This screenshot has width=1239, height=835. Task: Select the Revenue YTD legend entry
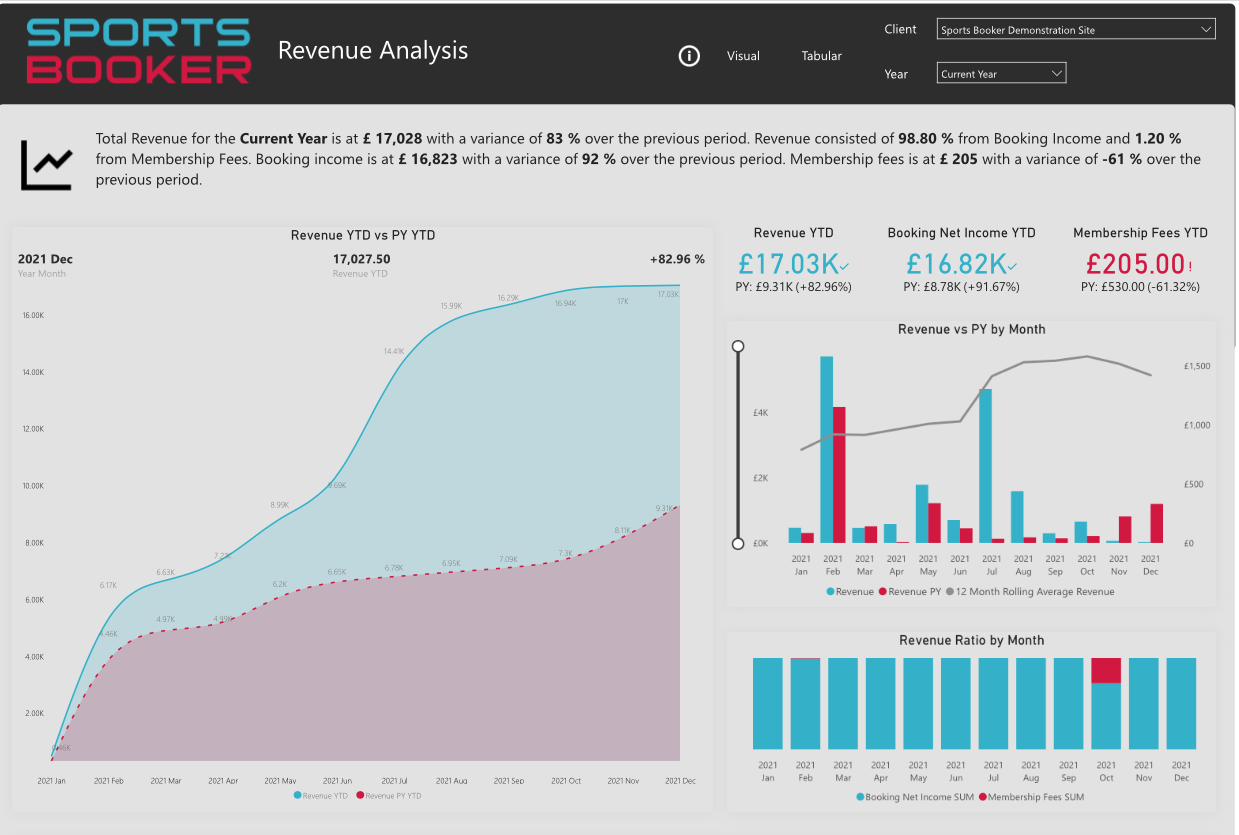point(321,796)
